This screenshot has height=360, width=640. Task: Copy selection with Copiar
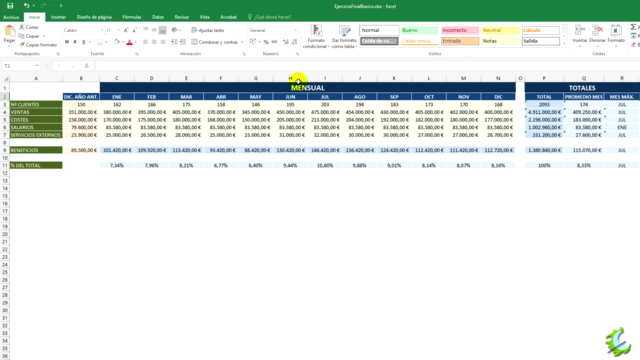coord(29,36)
